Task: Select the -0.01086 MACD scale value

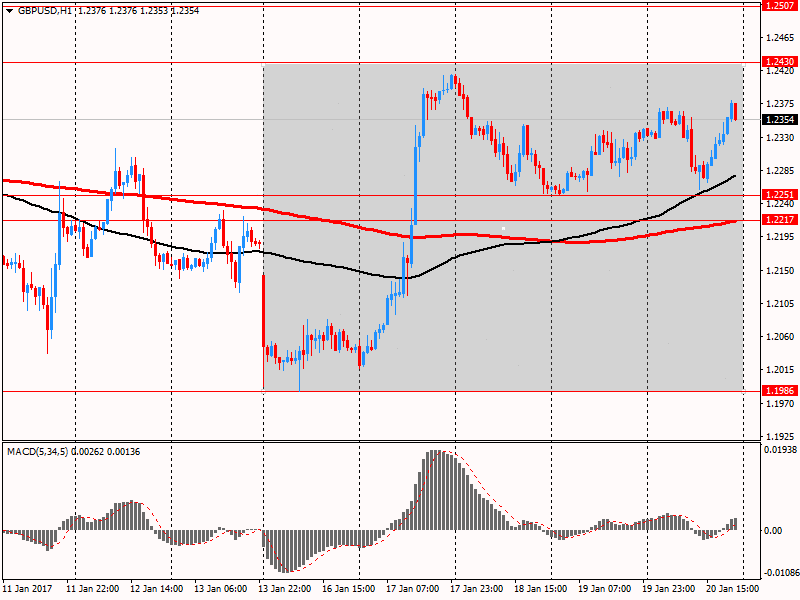Action: pyautogui.click(x=780, y=573)
